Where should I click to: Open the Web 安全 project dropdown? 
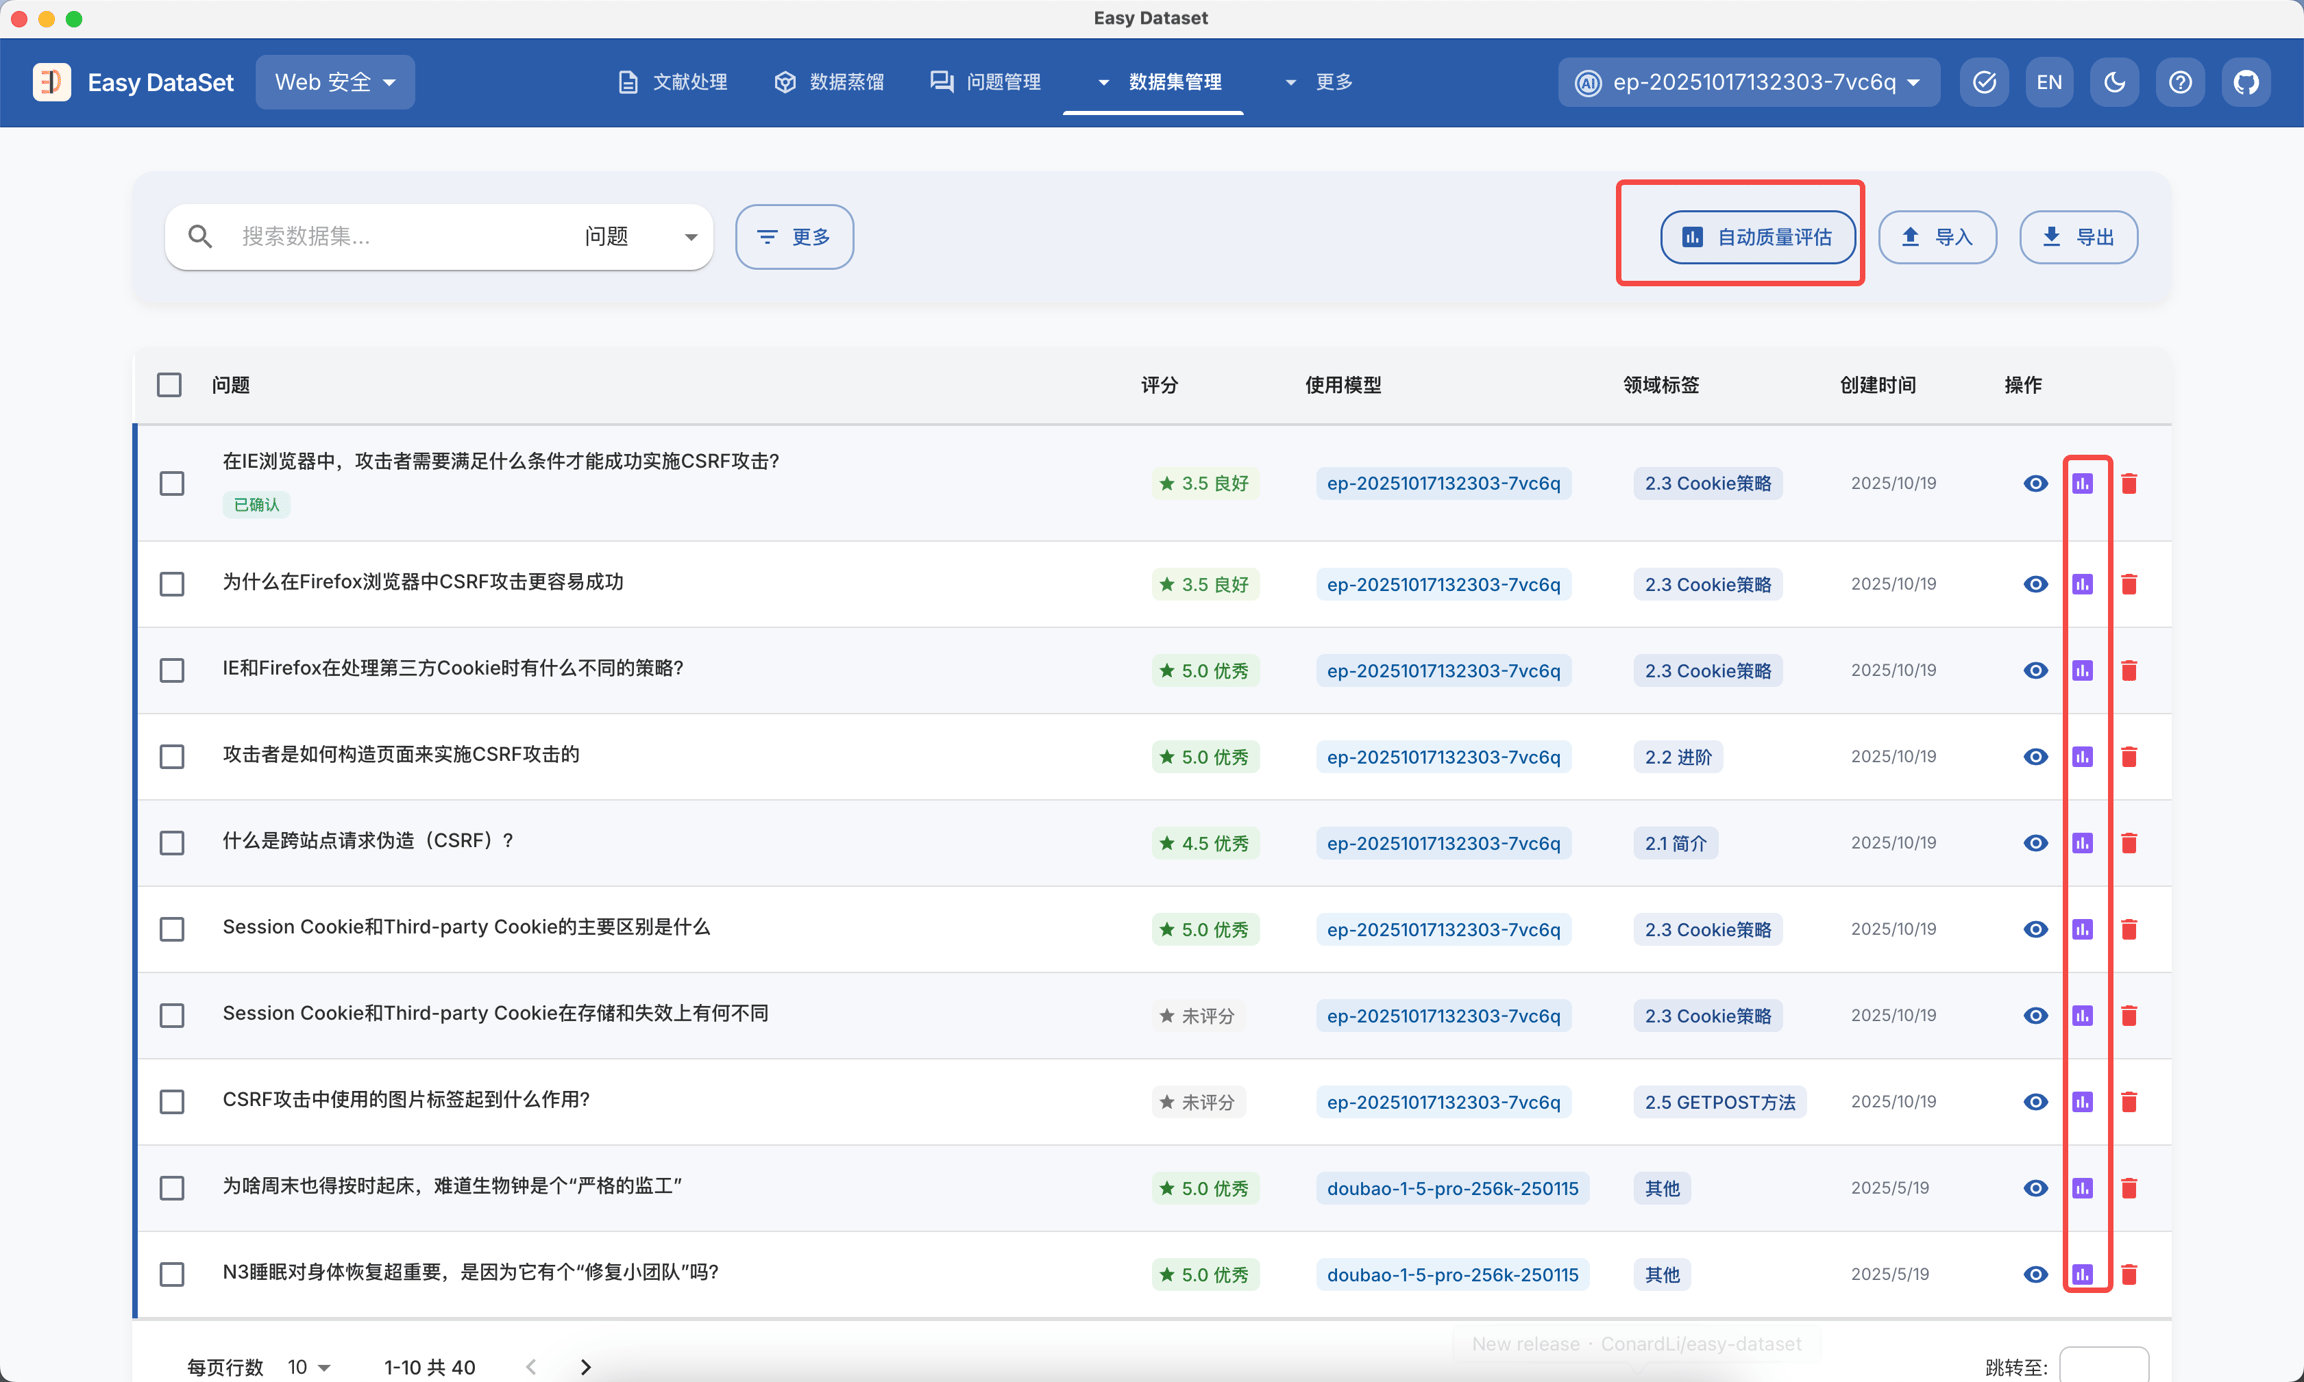335,82
